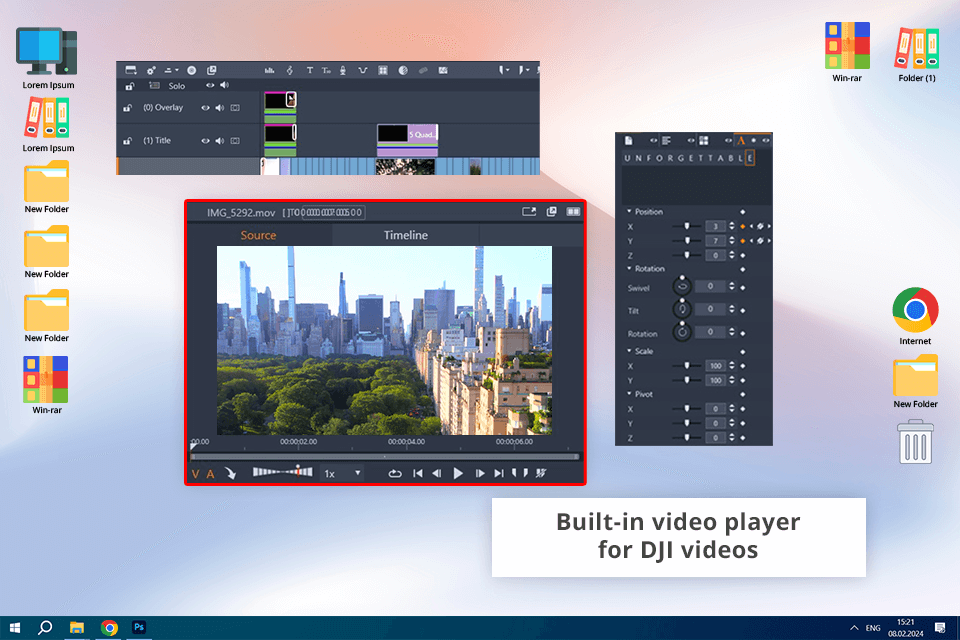Open the audio mixer bars icon
960x640 pixels.
click(x=269, y=70)
